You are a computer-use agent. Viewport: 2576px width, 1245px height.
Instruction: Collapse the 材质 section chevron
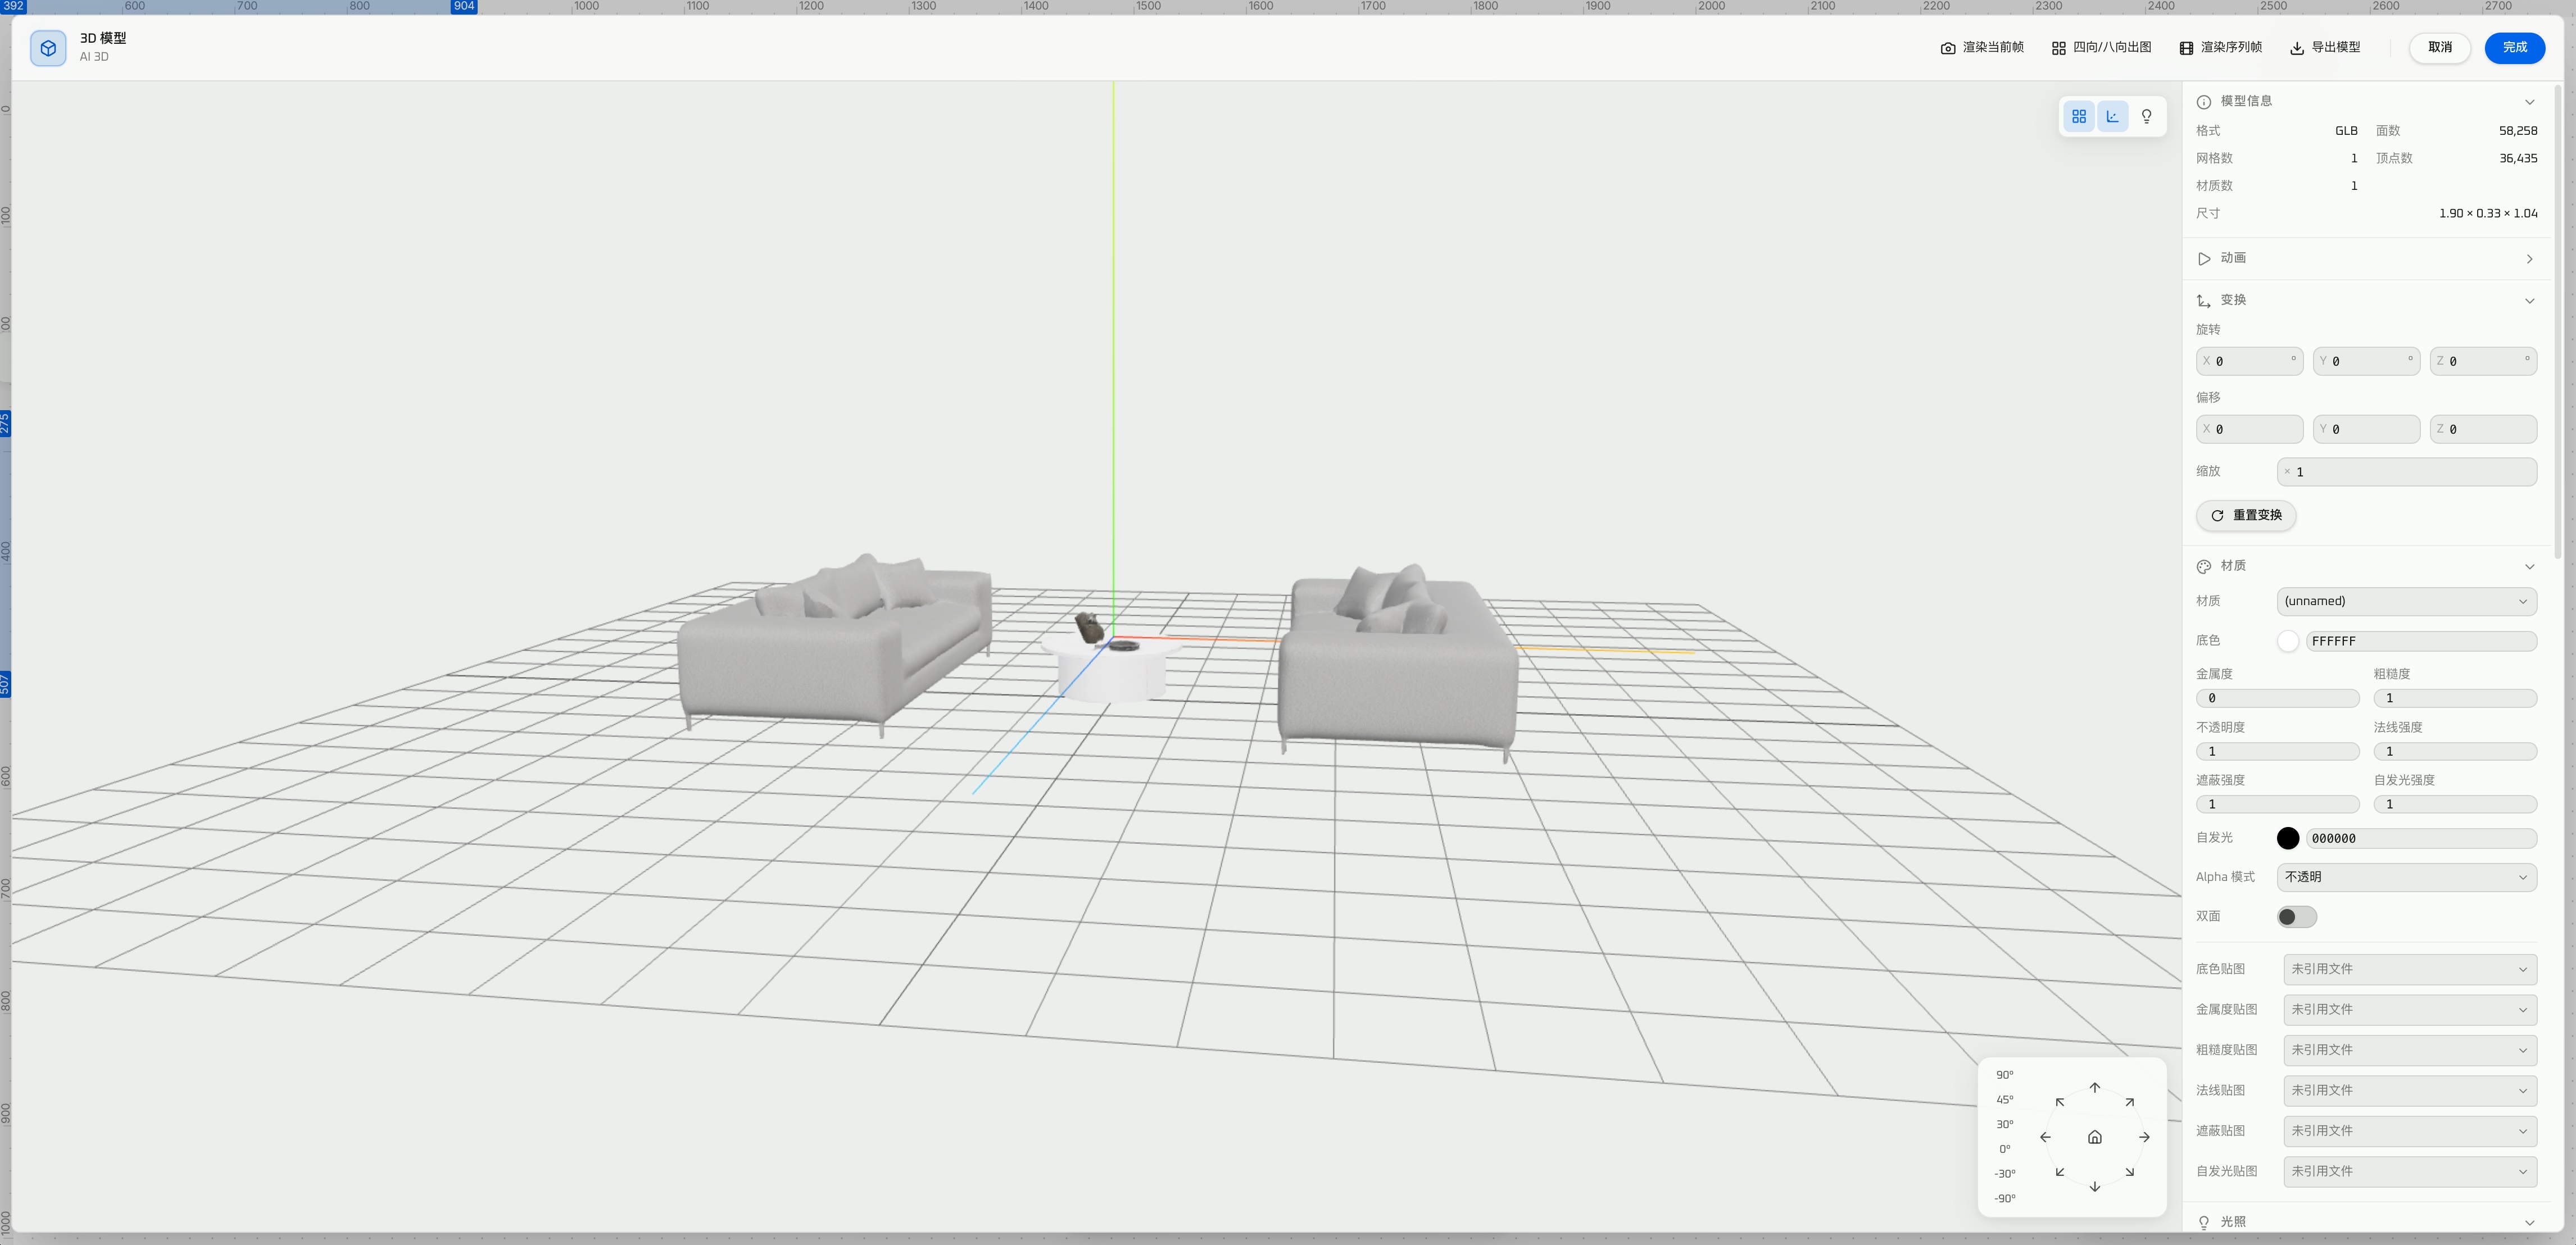click(2529, 567)
